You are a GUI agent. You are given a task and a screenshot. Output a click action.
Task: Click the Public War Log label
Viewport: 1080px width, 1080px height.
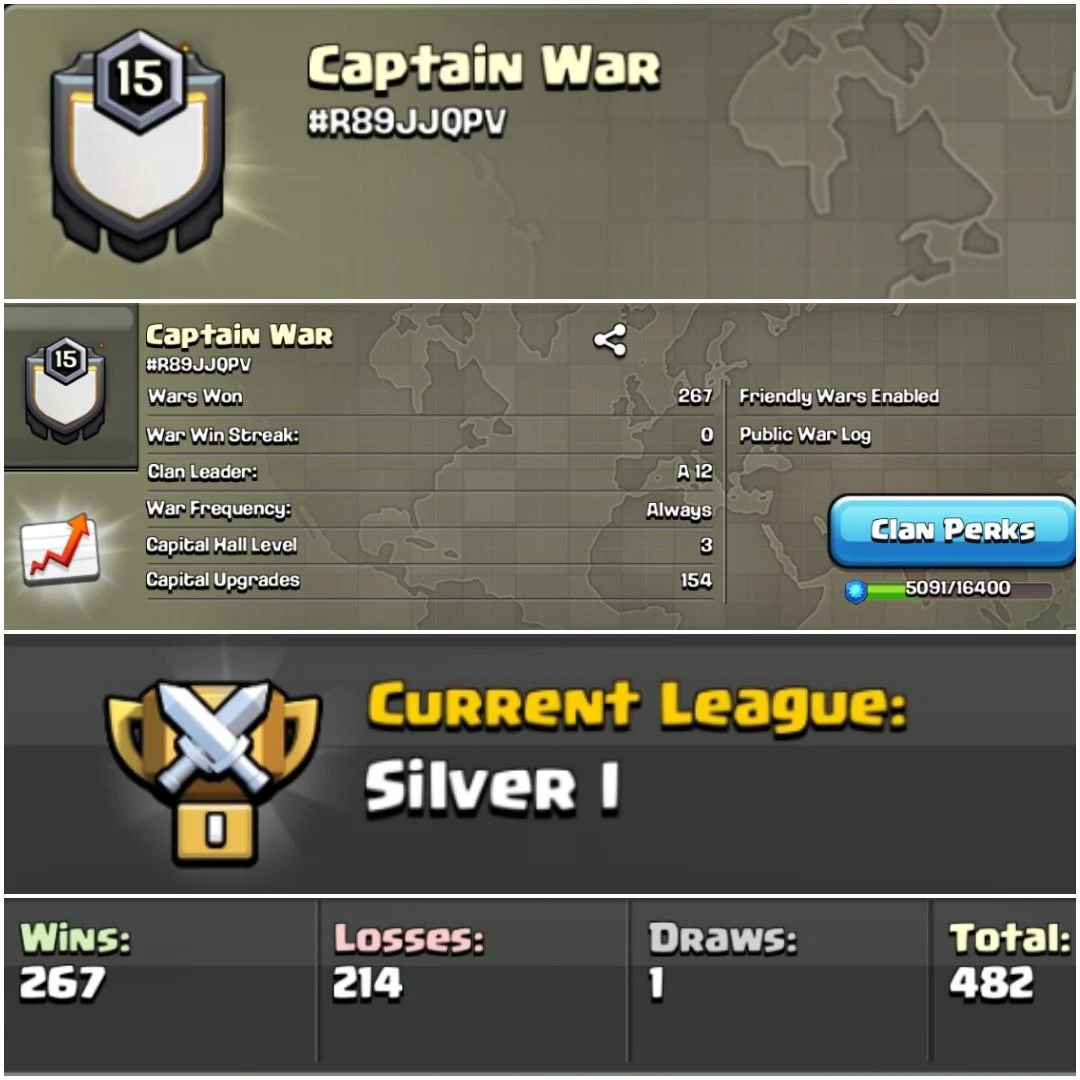[805, 435]
